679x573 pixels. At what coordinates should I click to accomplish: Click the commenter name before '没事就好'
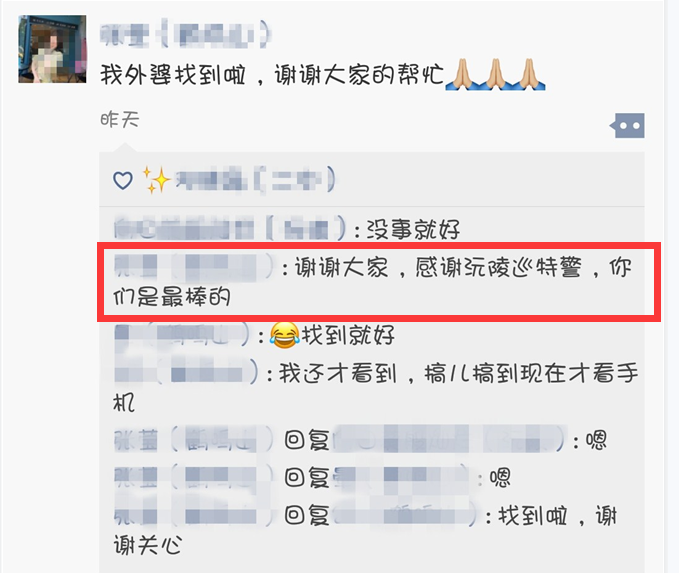(230, 228)
